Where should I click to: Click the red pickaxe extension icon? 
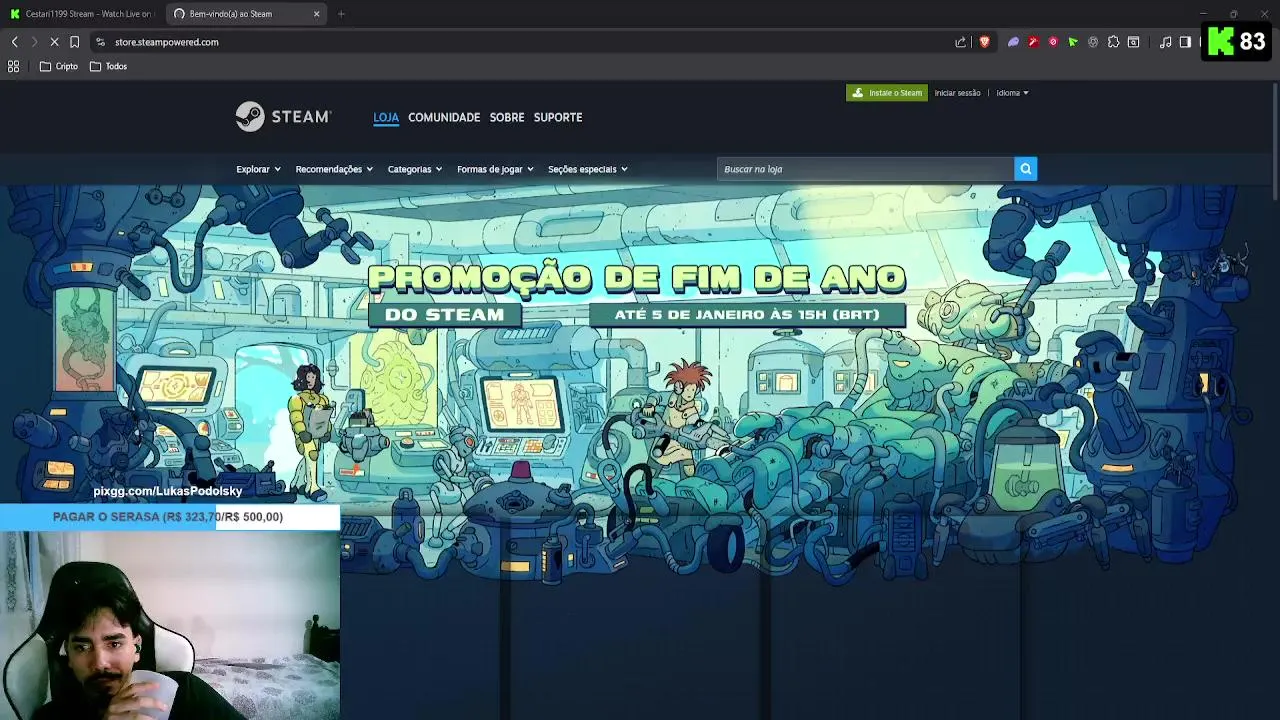[1033, 42]
